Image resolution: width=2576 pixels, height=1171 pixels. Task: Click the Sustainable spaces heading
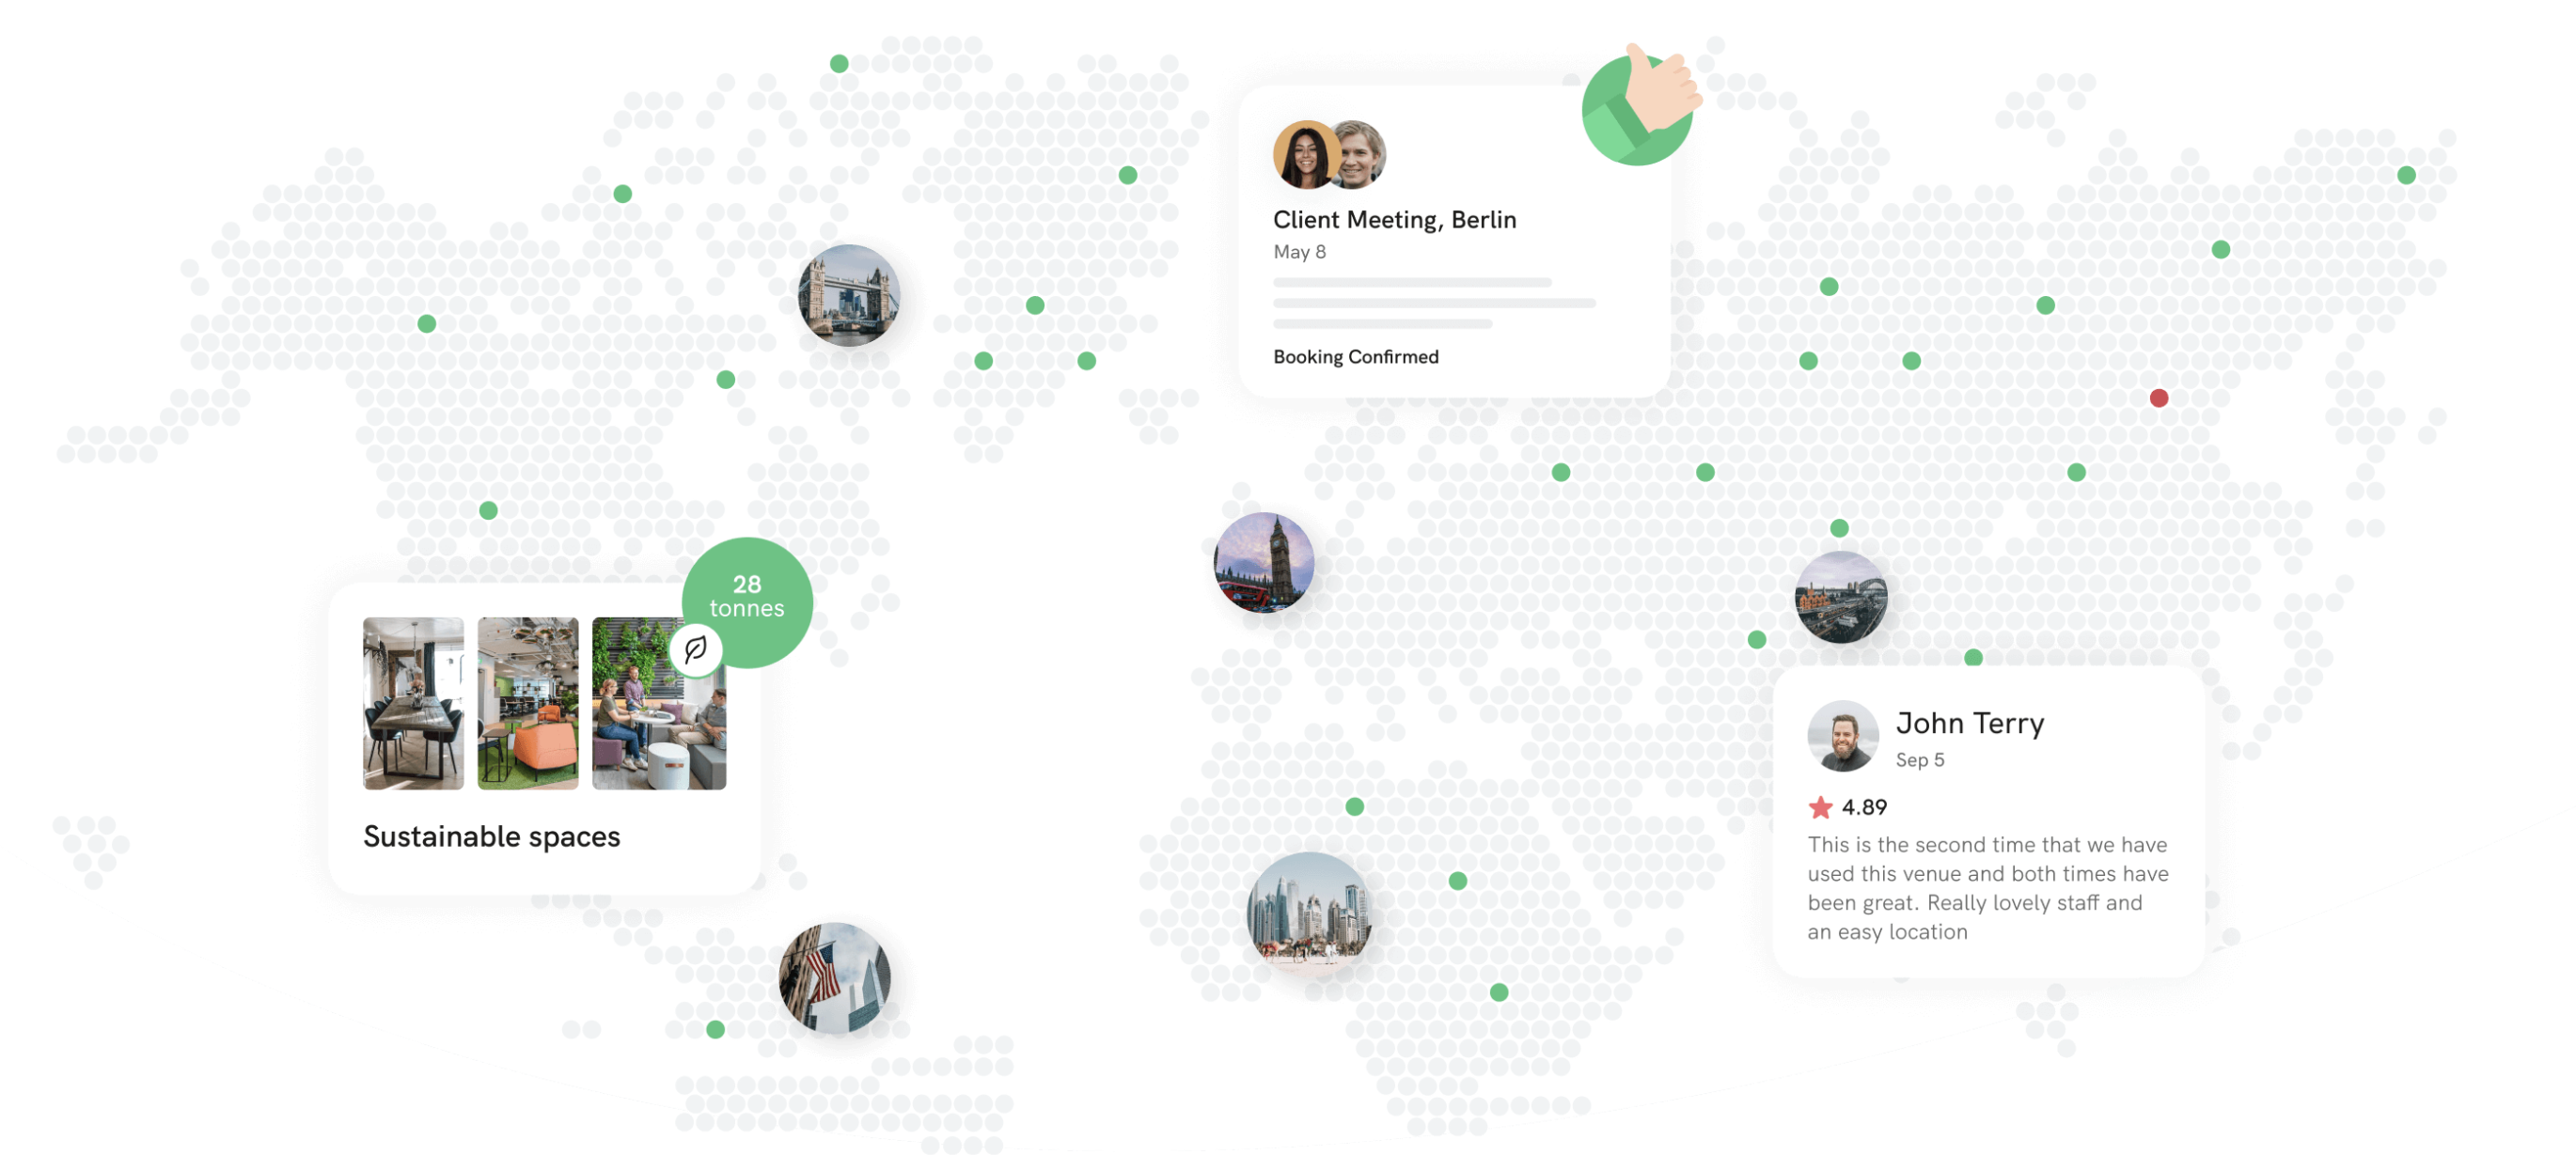click(x=491, y=836)
